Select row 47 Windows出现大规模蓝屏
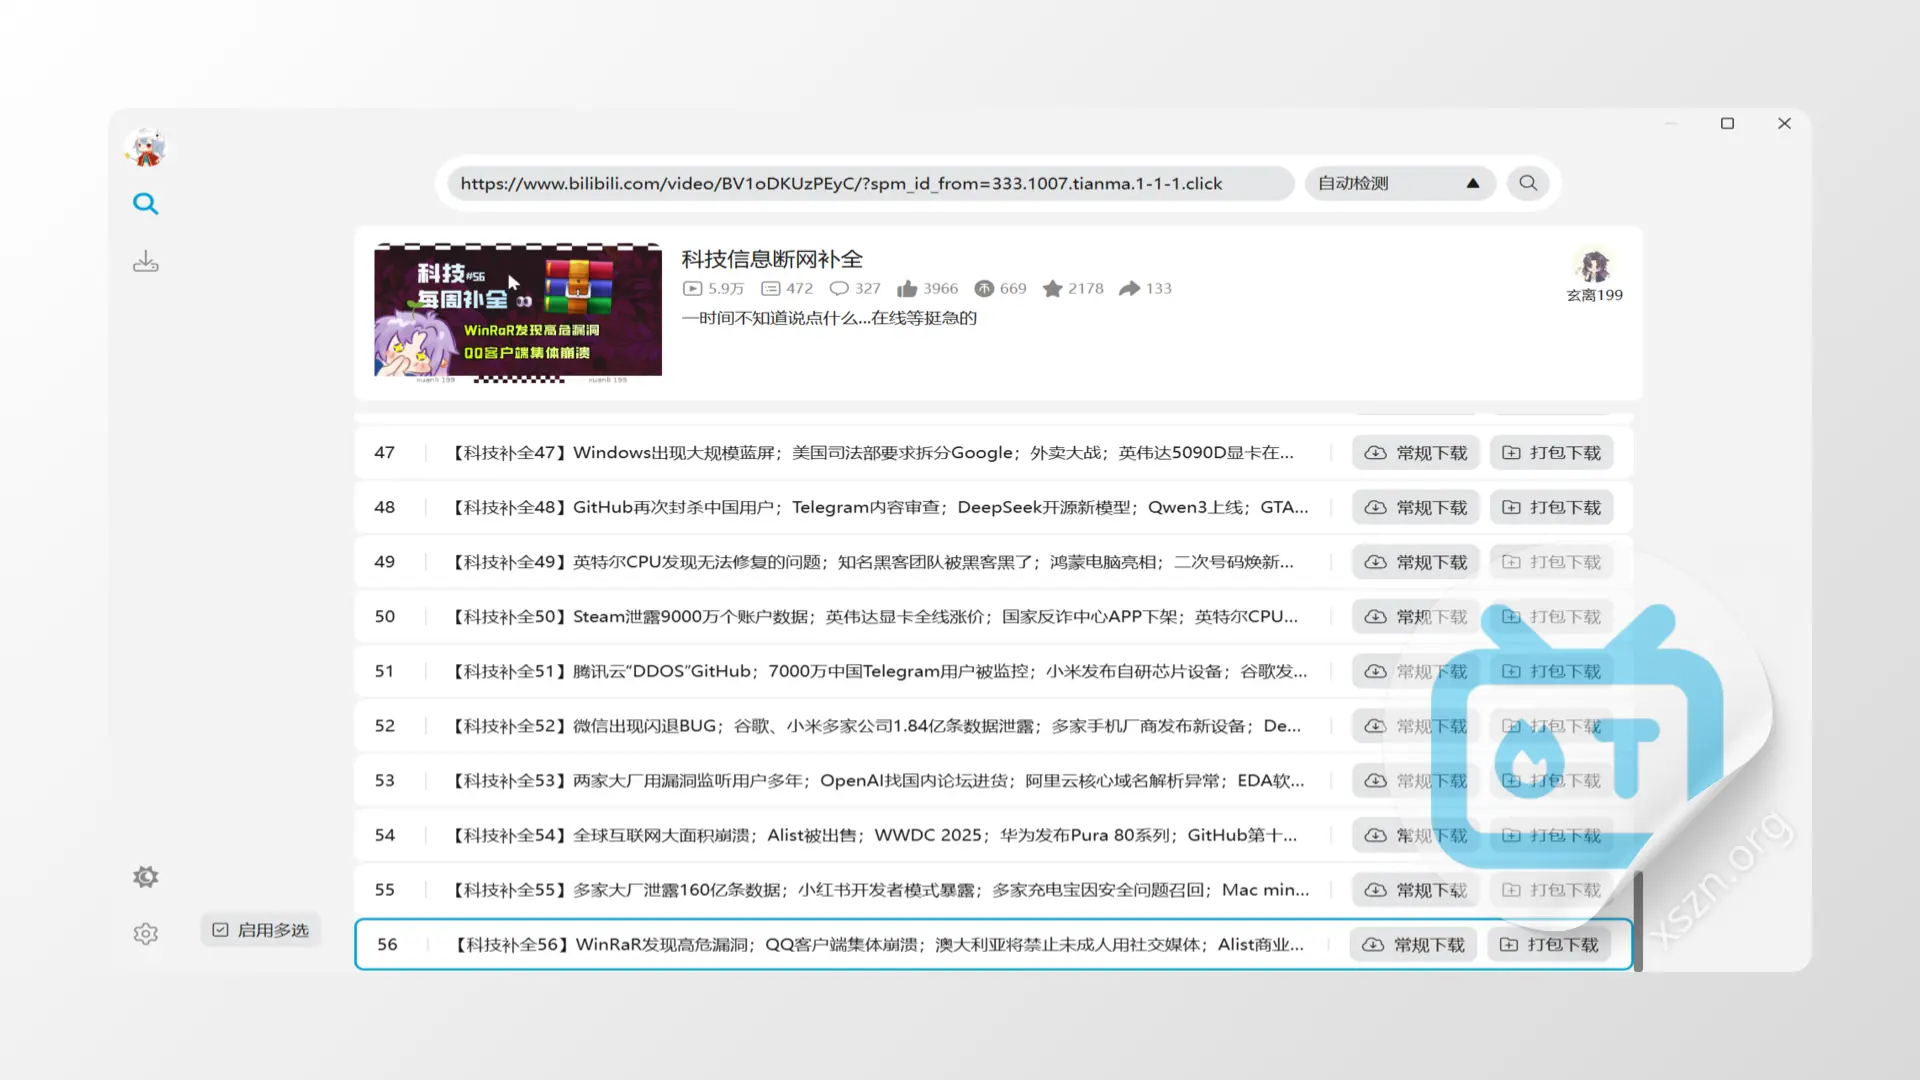The image size is (1920, 1080). click(x=994, y=453)
